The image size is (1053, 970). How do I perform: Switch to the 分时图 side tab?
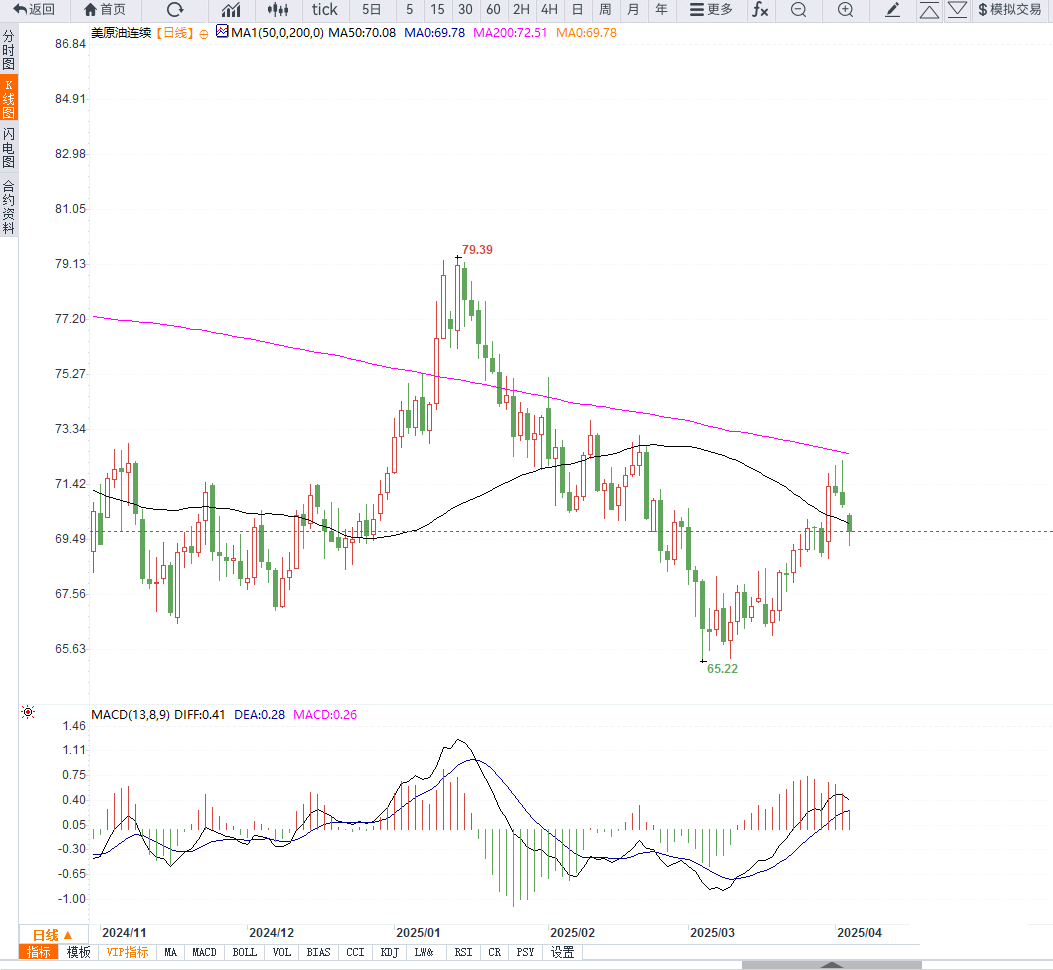click(x=9, y=50)
